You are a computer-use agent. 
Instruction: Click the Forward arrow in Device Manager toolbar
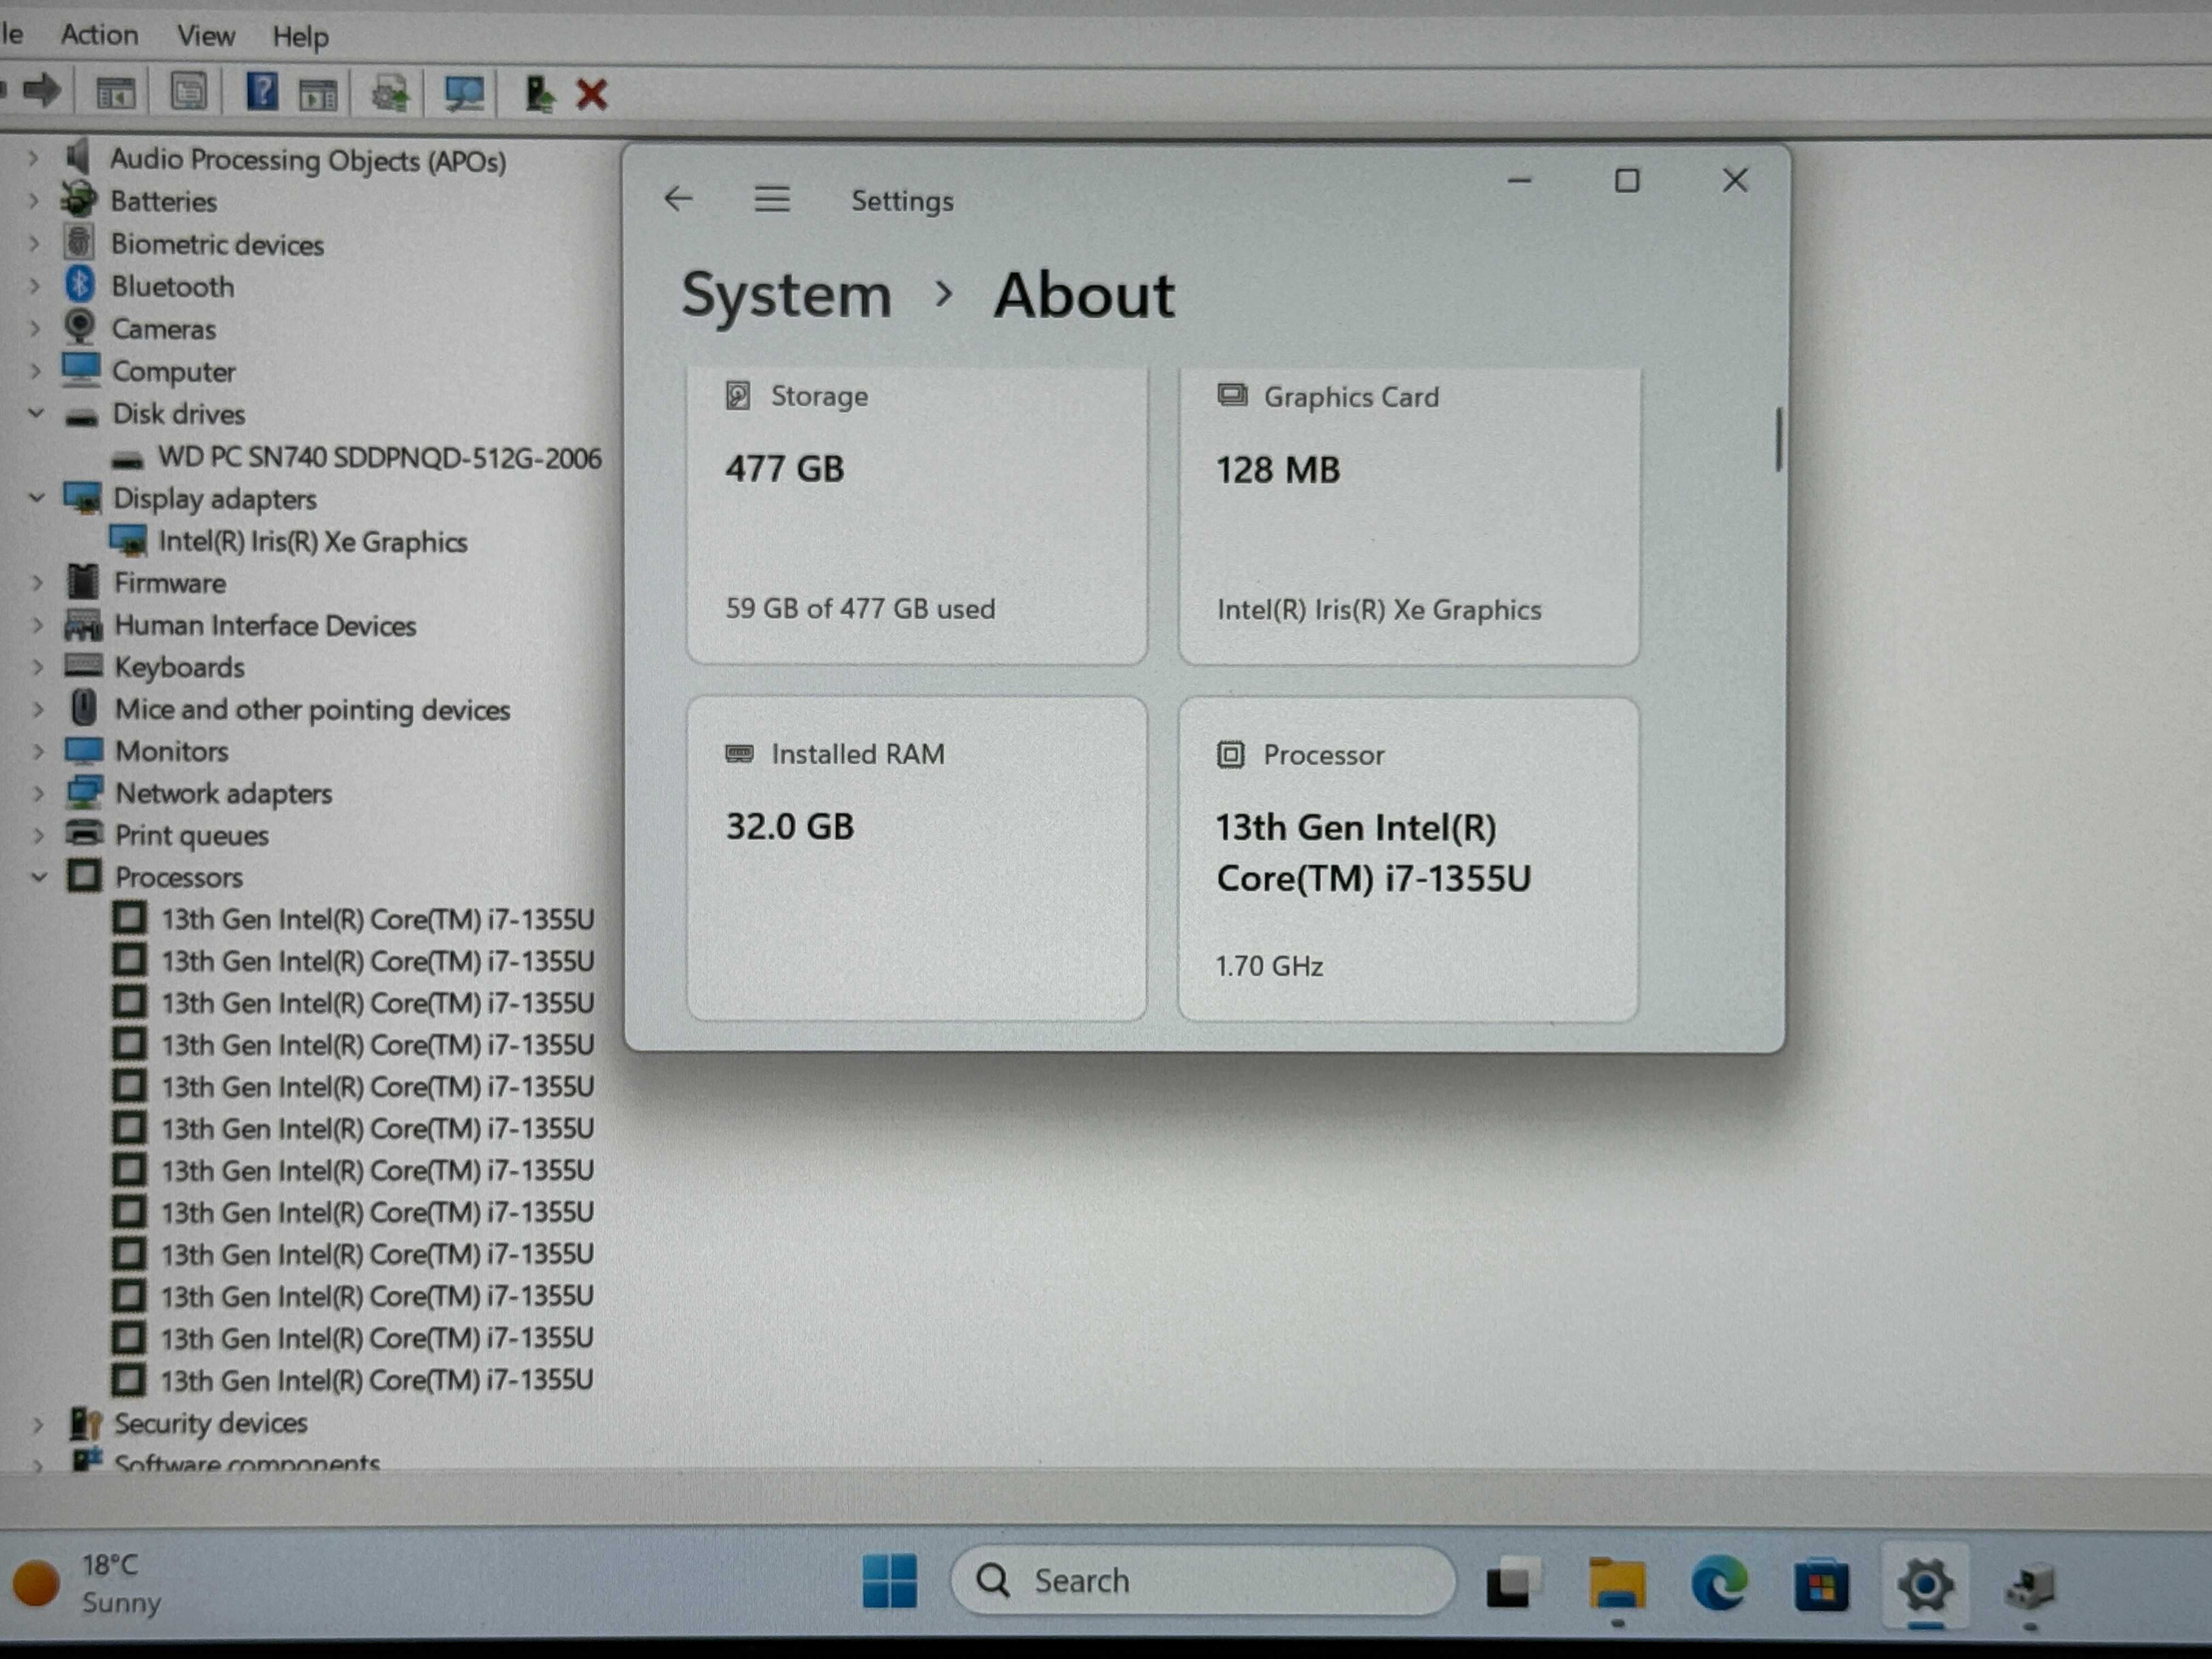(x=41, y=91)
